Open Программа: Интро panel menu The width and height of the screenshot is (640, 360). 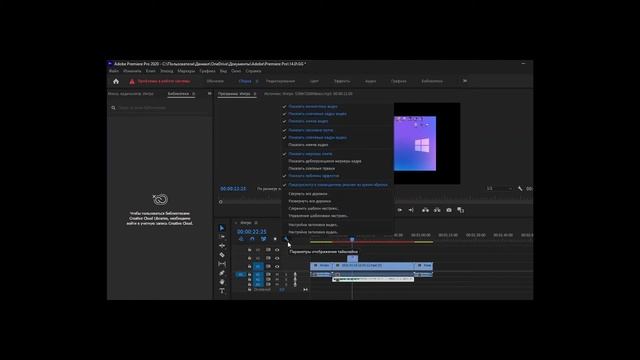(255, 94)
